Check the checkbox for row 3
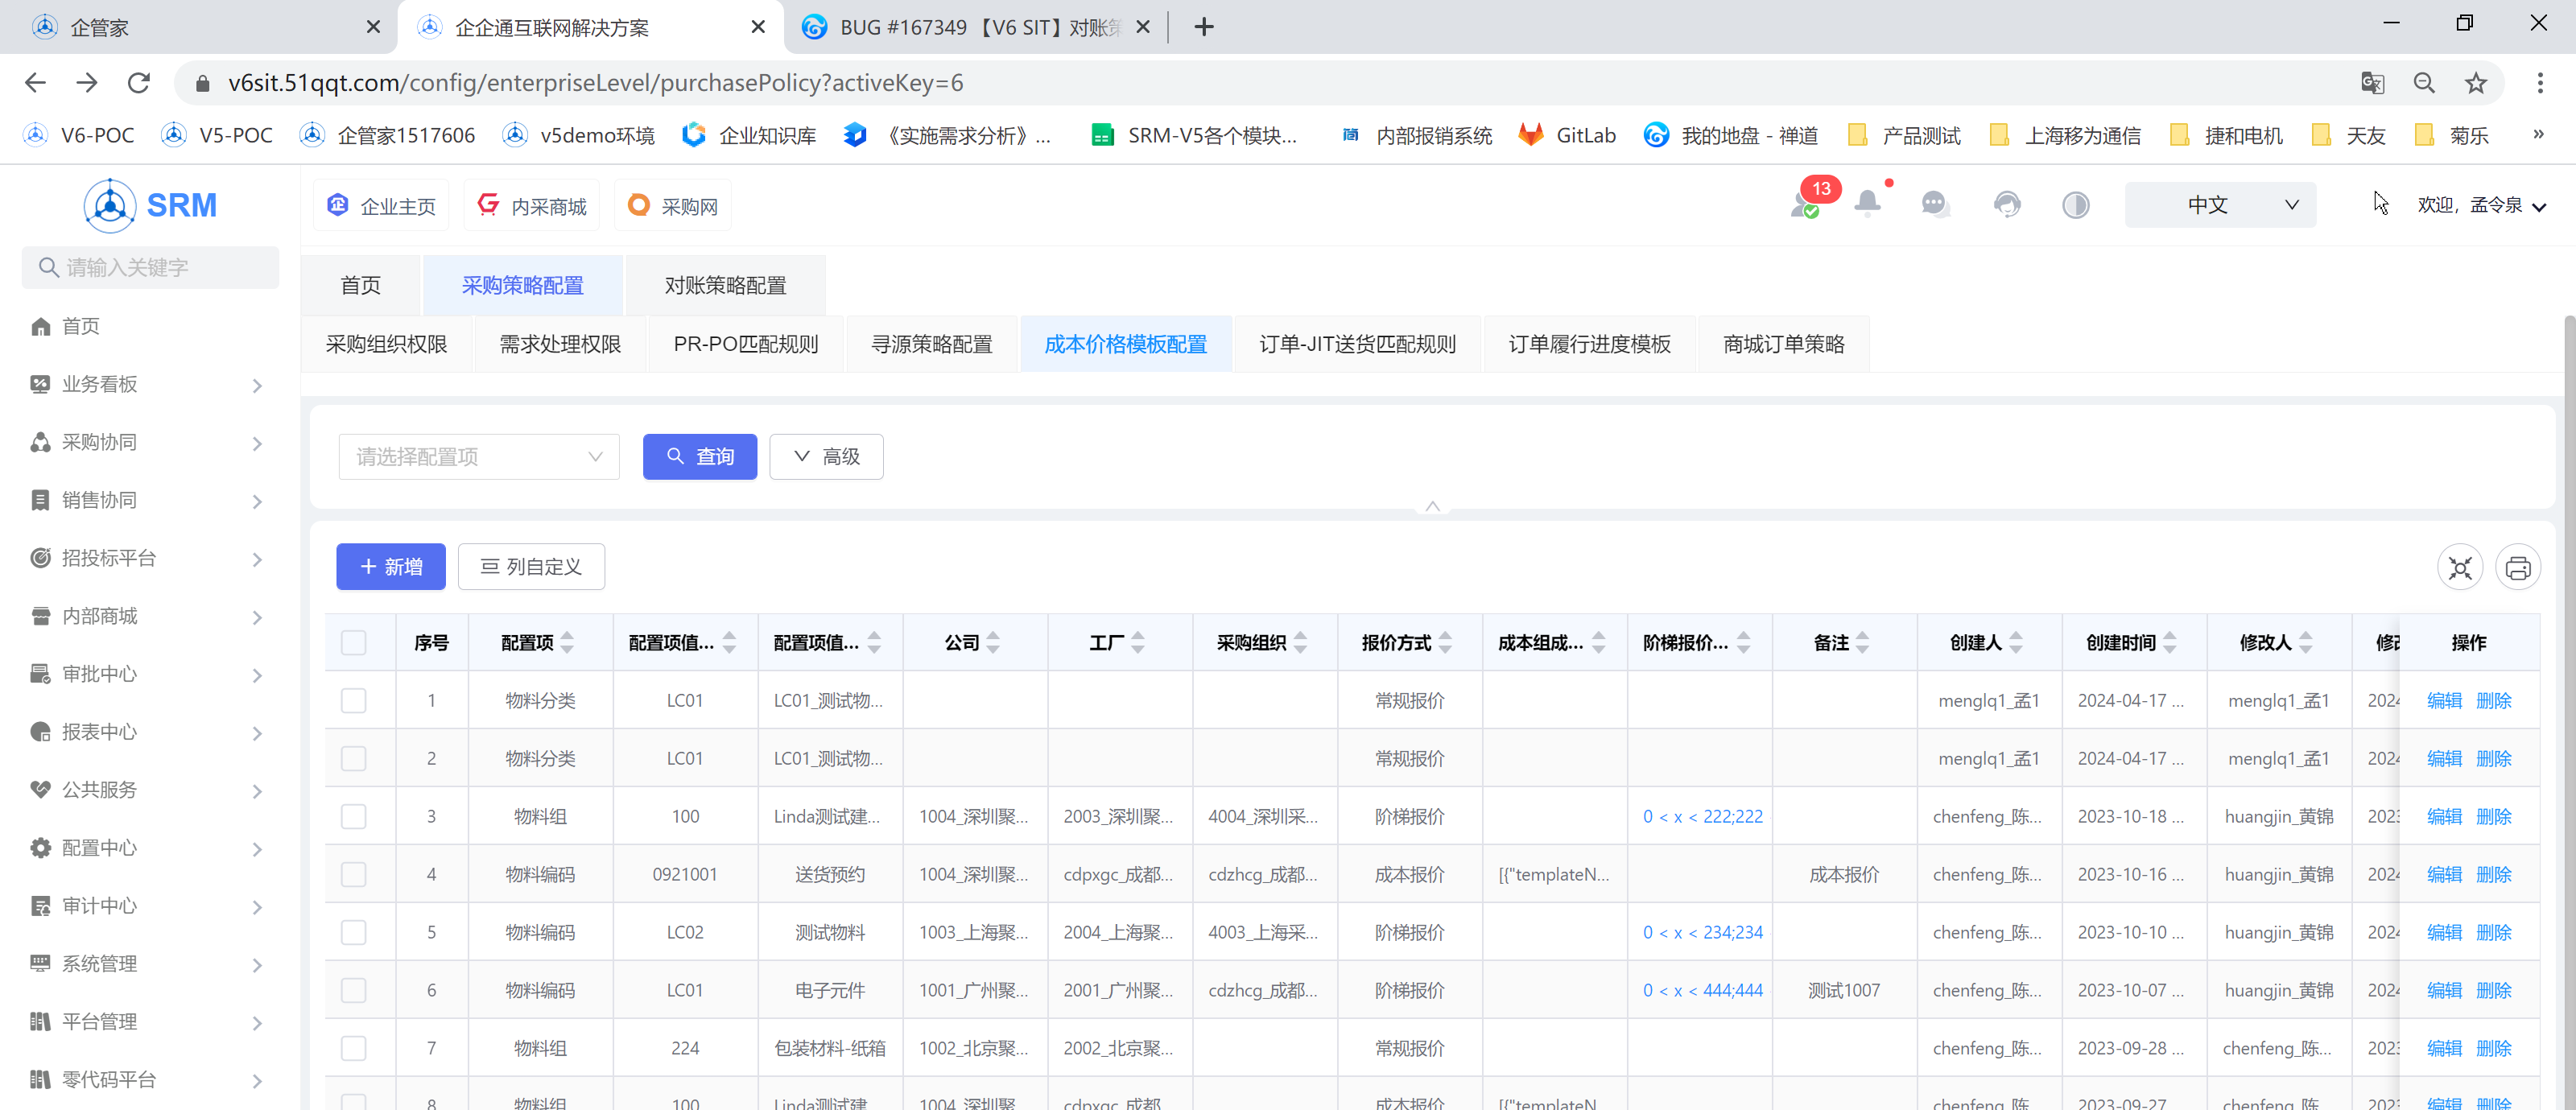 point(353,816)
